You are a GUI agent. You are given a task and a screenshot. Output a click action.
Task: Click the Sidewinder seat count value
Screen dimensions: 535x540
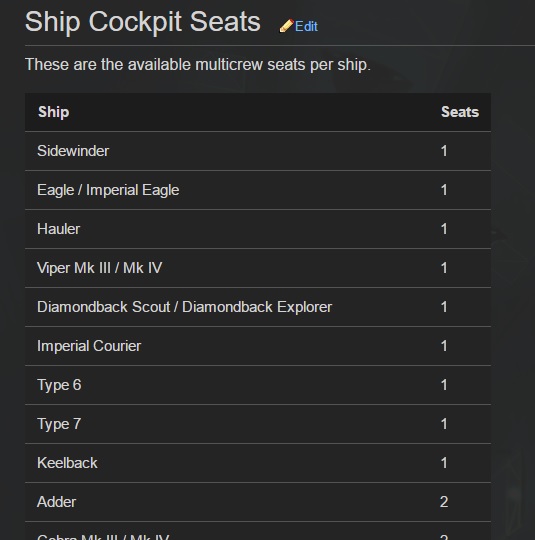pyautogui.click(x=444, y=151)
